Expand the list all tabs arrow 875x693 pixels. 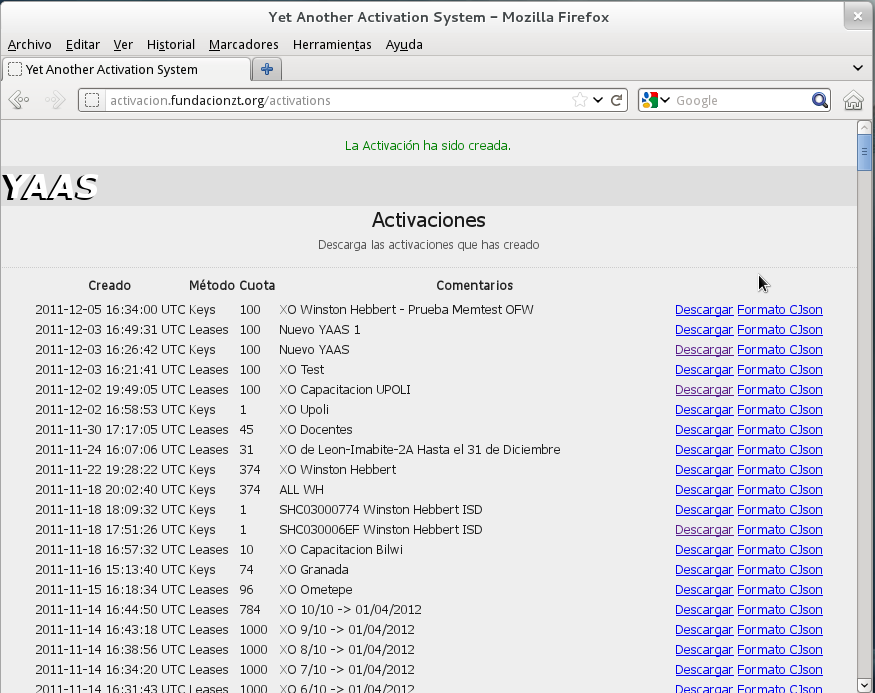(x=857, y=68)
